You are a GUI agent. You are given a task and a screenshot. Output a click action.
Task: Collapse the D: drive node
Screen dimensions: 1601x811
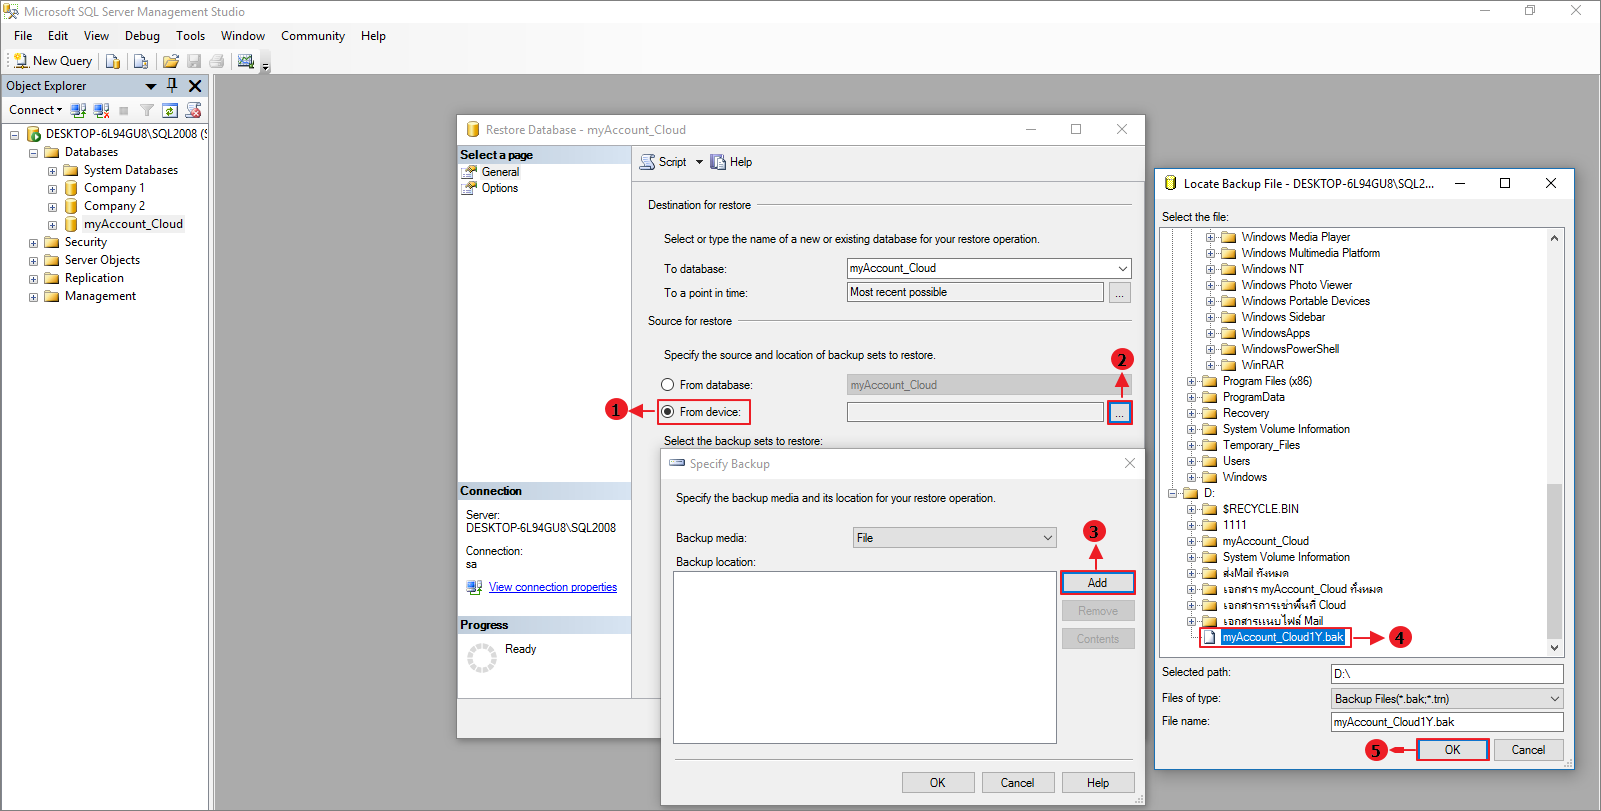point(1172,493)
